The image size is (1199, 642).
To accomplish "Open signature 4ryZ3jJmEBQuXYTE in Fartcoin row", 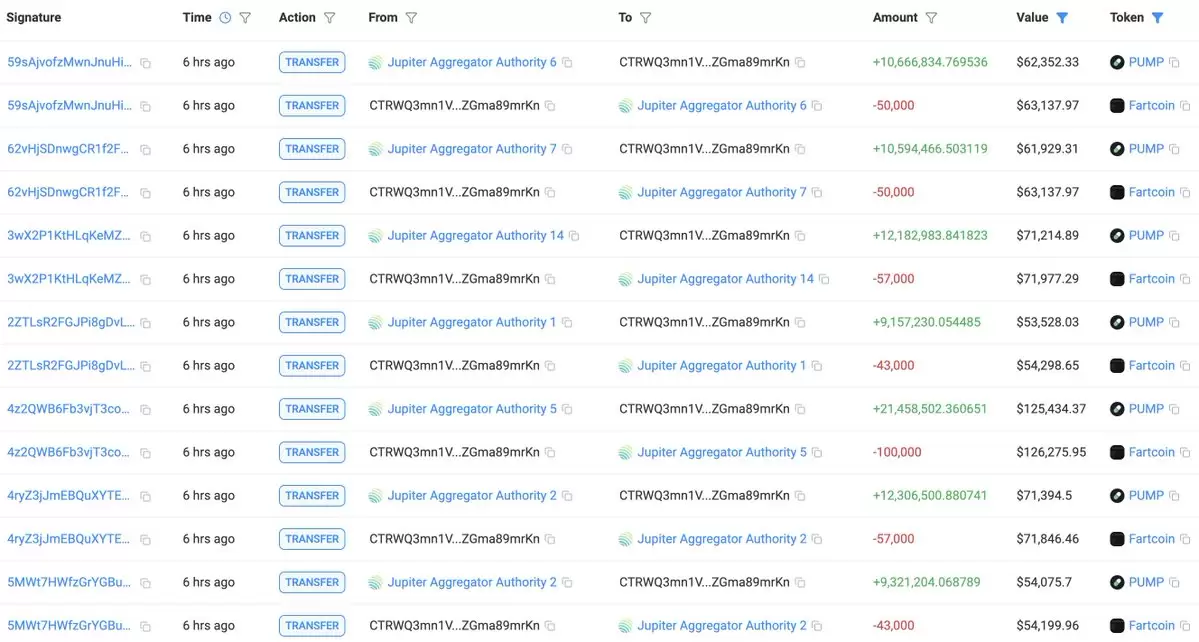I will 68,539.
